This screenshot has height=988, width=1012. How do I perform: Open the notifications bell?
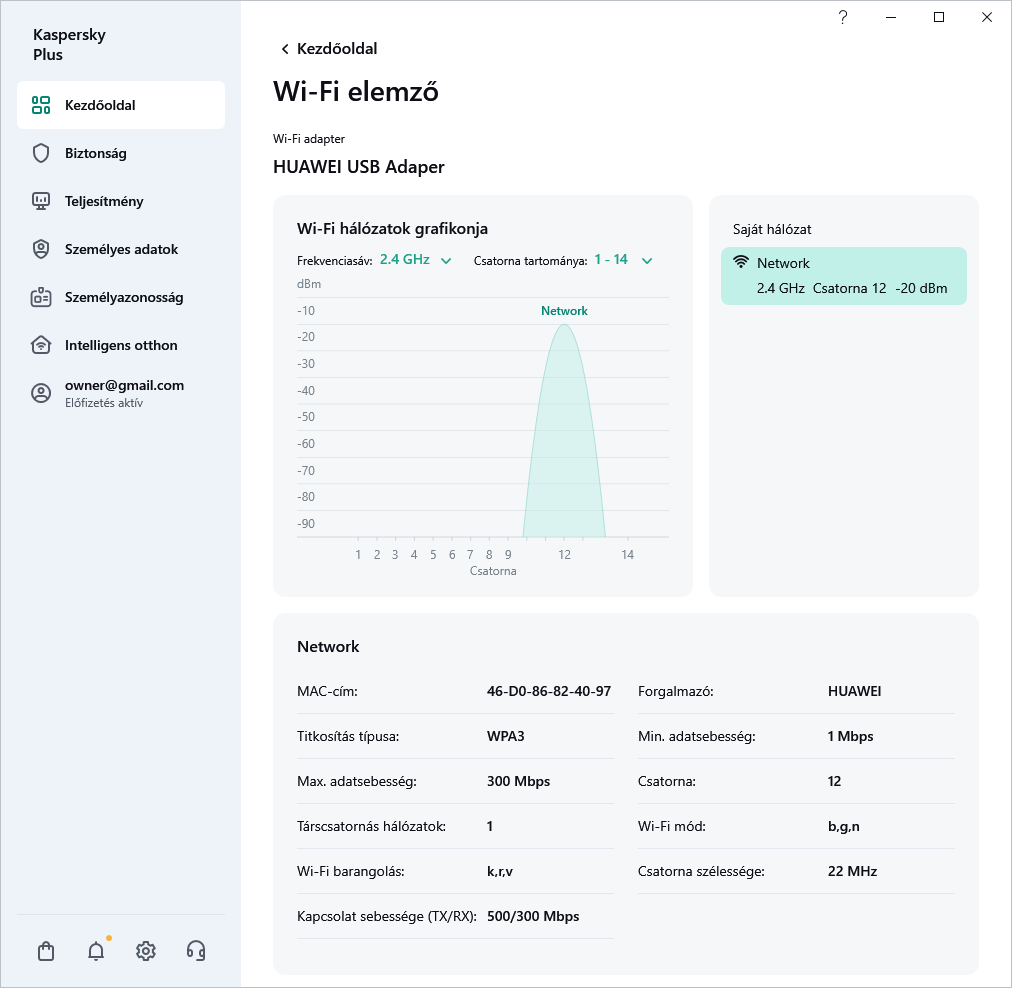95,951
